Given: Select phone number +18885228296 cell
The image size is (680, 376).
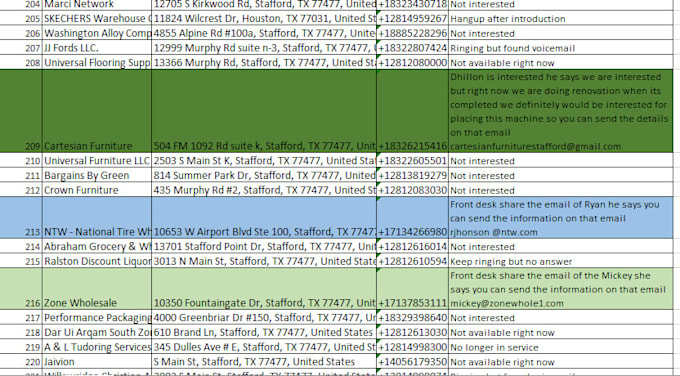Looking at the screenshot, I should point(412,33).
